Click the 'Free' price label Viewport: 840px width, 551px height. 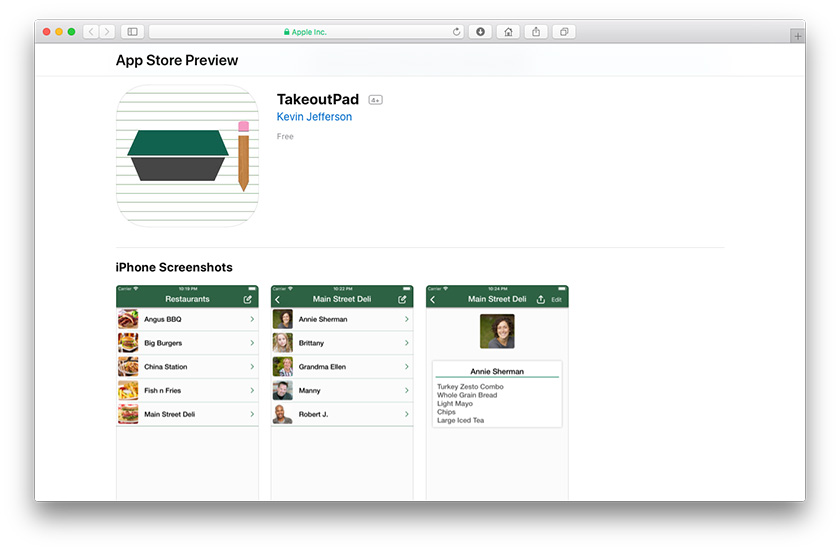[x=285, y=137]
